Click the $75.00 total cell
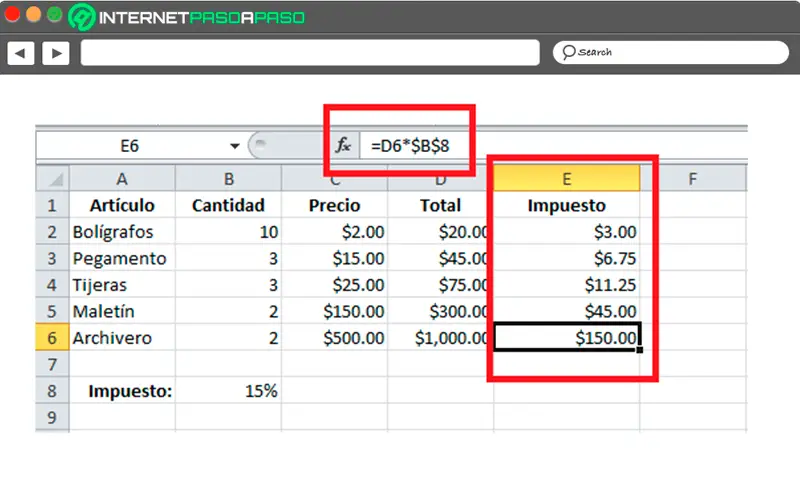The image size is (800, 500). tap(440, 285)
